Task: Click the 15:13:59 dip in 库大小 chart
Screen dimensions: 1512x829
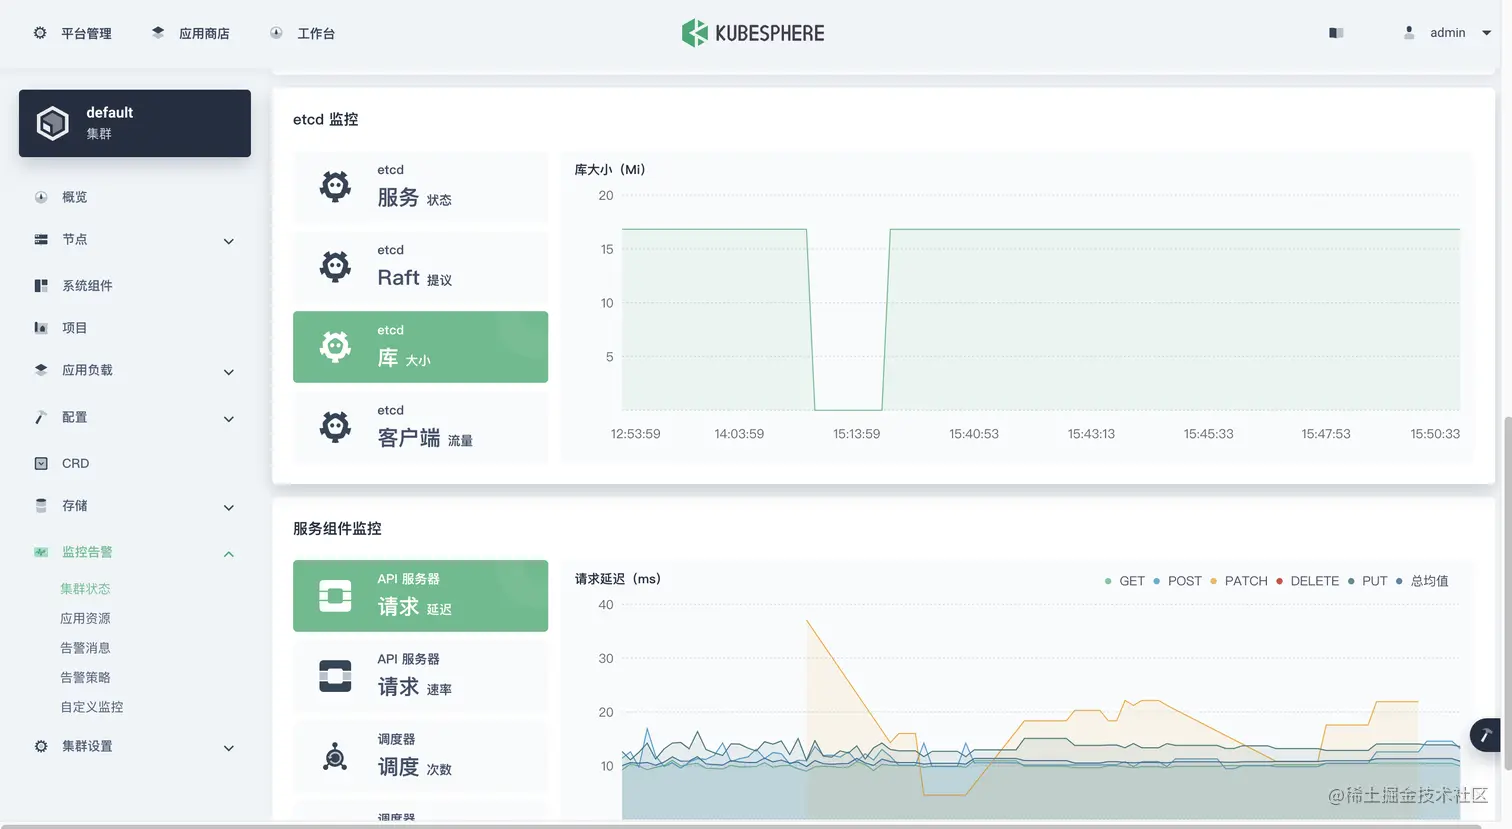Action: point(848,409)
